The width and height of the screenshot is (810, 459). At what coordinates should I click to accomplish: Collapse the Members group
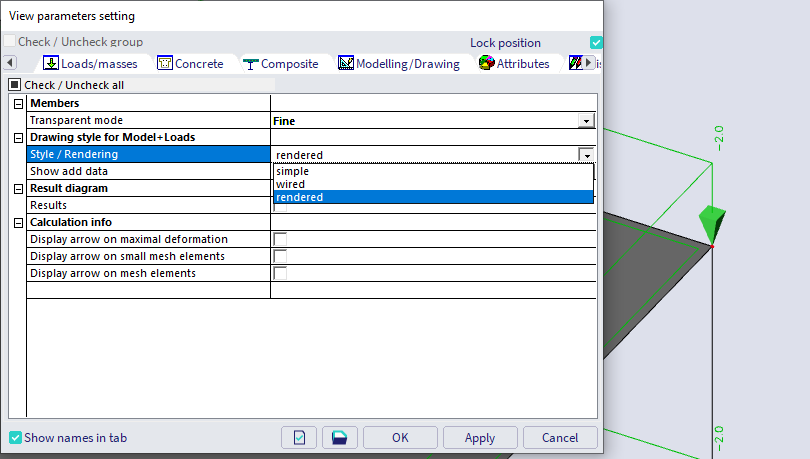click(19, 104)
